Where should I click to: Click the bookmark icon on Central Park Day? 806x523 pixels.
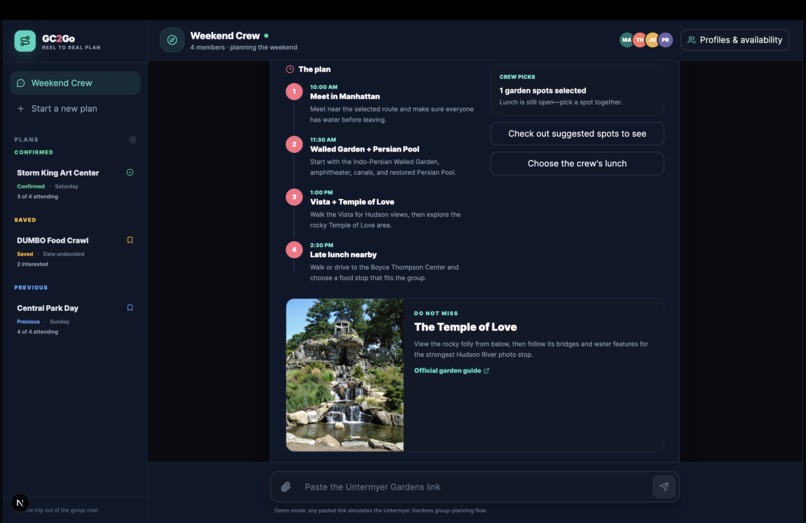pyautogui.click(x=130, y=308)
